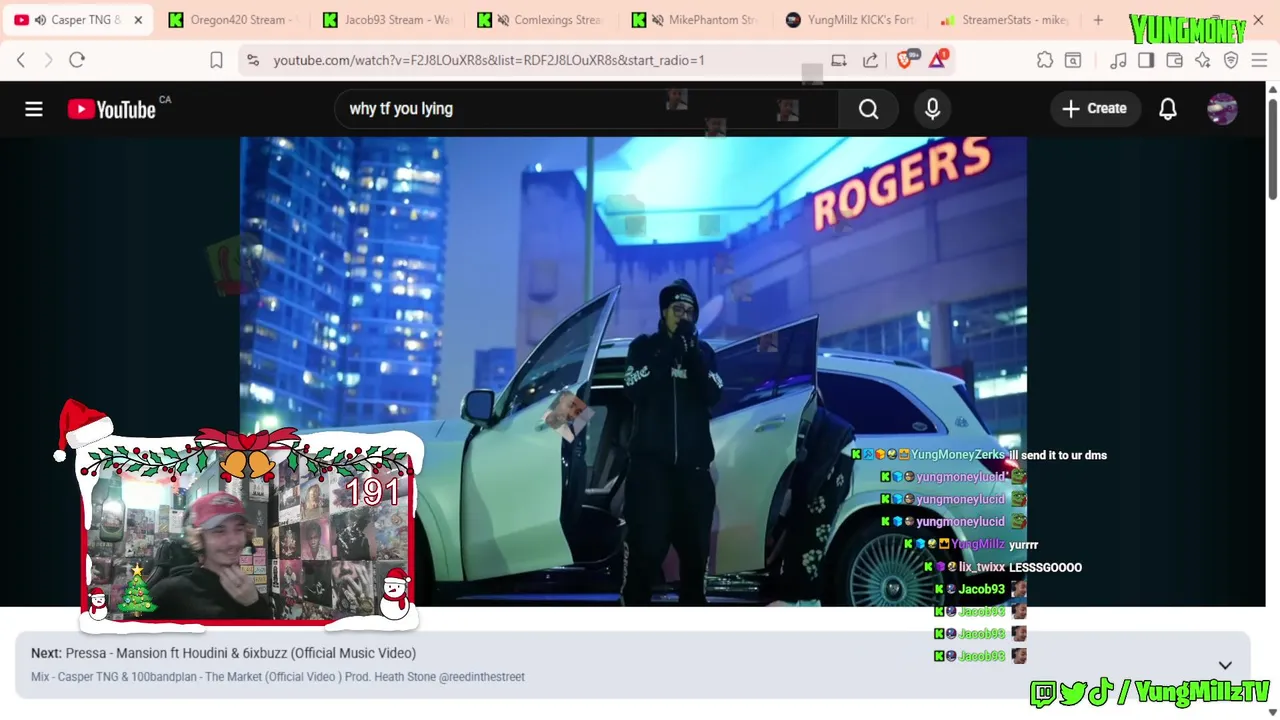The width and height of the screenshot is (1280, 720).
Task: Open the Brave Playlist music-note icon
Action: tap(1118, 60)
